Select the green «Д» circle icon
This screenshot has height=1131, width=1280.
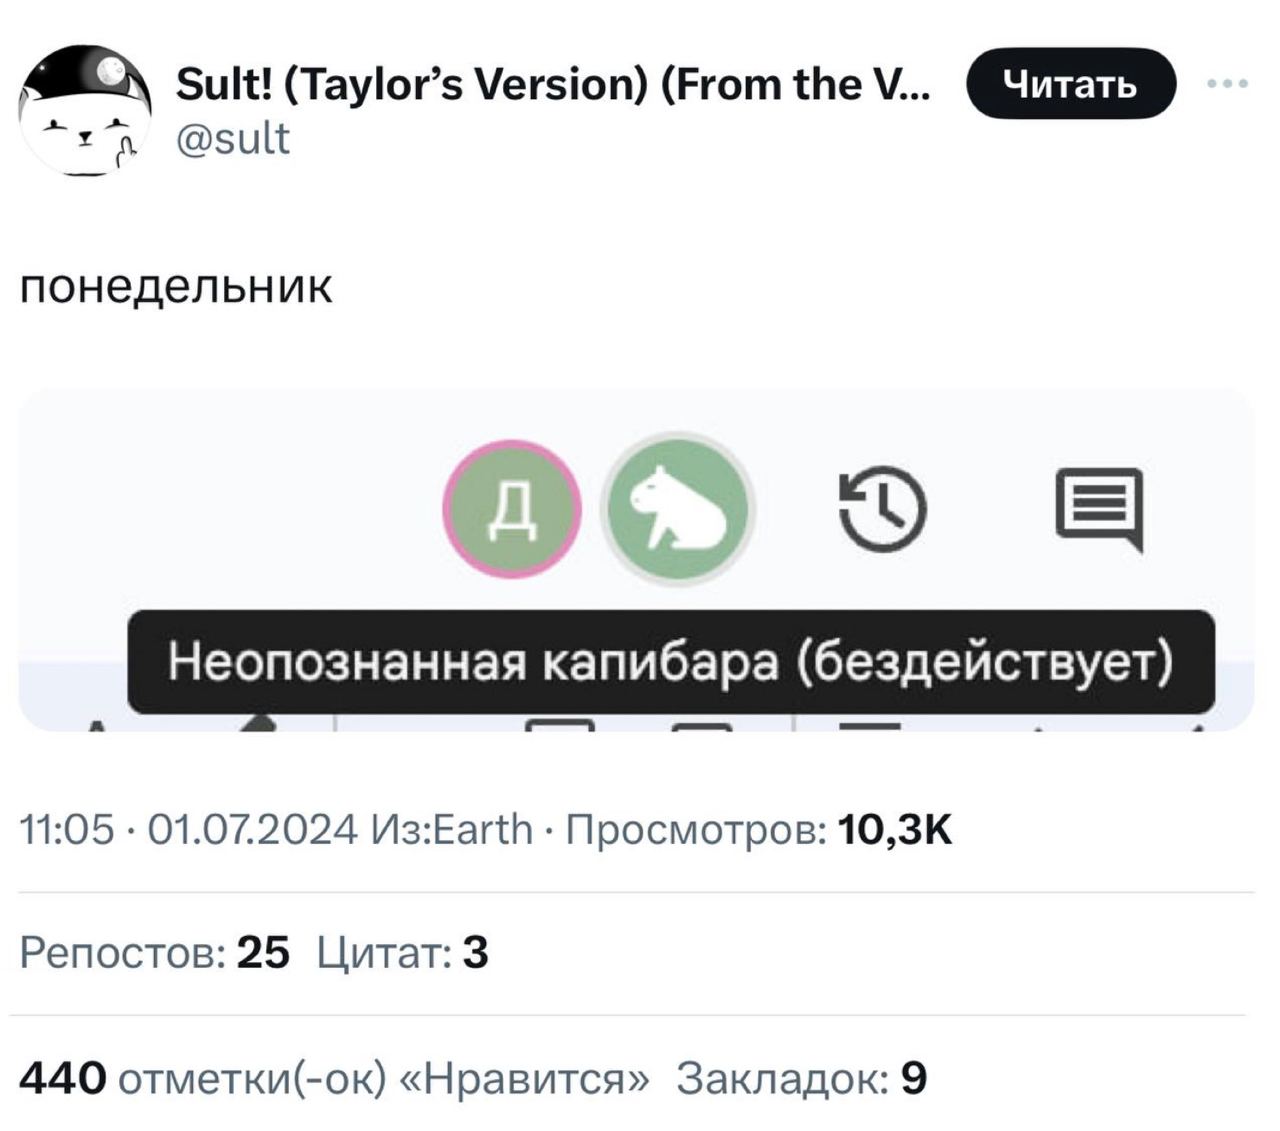click(x=510, y=508)
